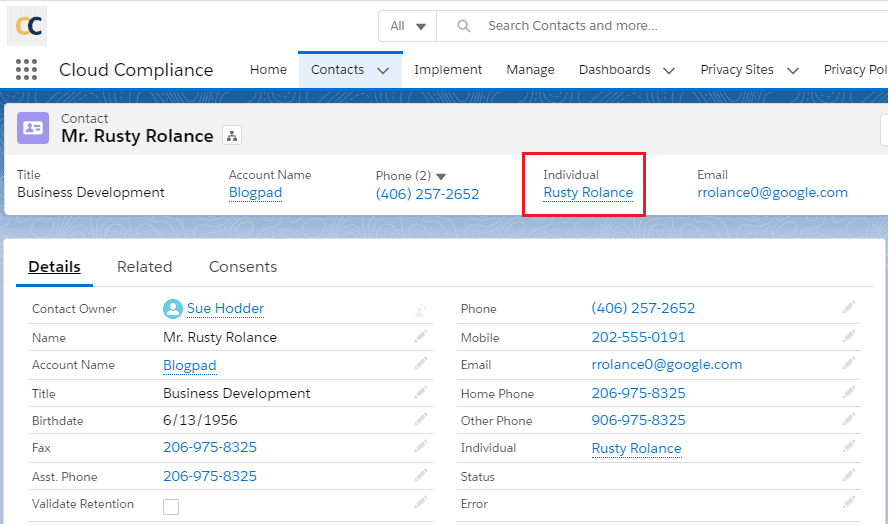Viewport: 889px width, 525px height.
Task: Open the All search scope dropdown
Action: (x=408, y=26)
